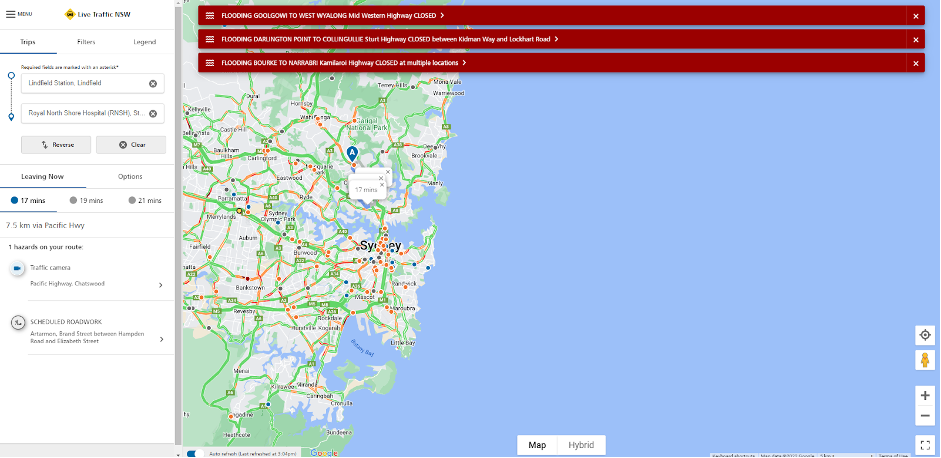This screenshot has height=458, width=941.
Task: Click the Reverse trip button
Action: pos(56,145)
